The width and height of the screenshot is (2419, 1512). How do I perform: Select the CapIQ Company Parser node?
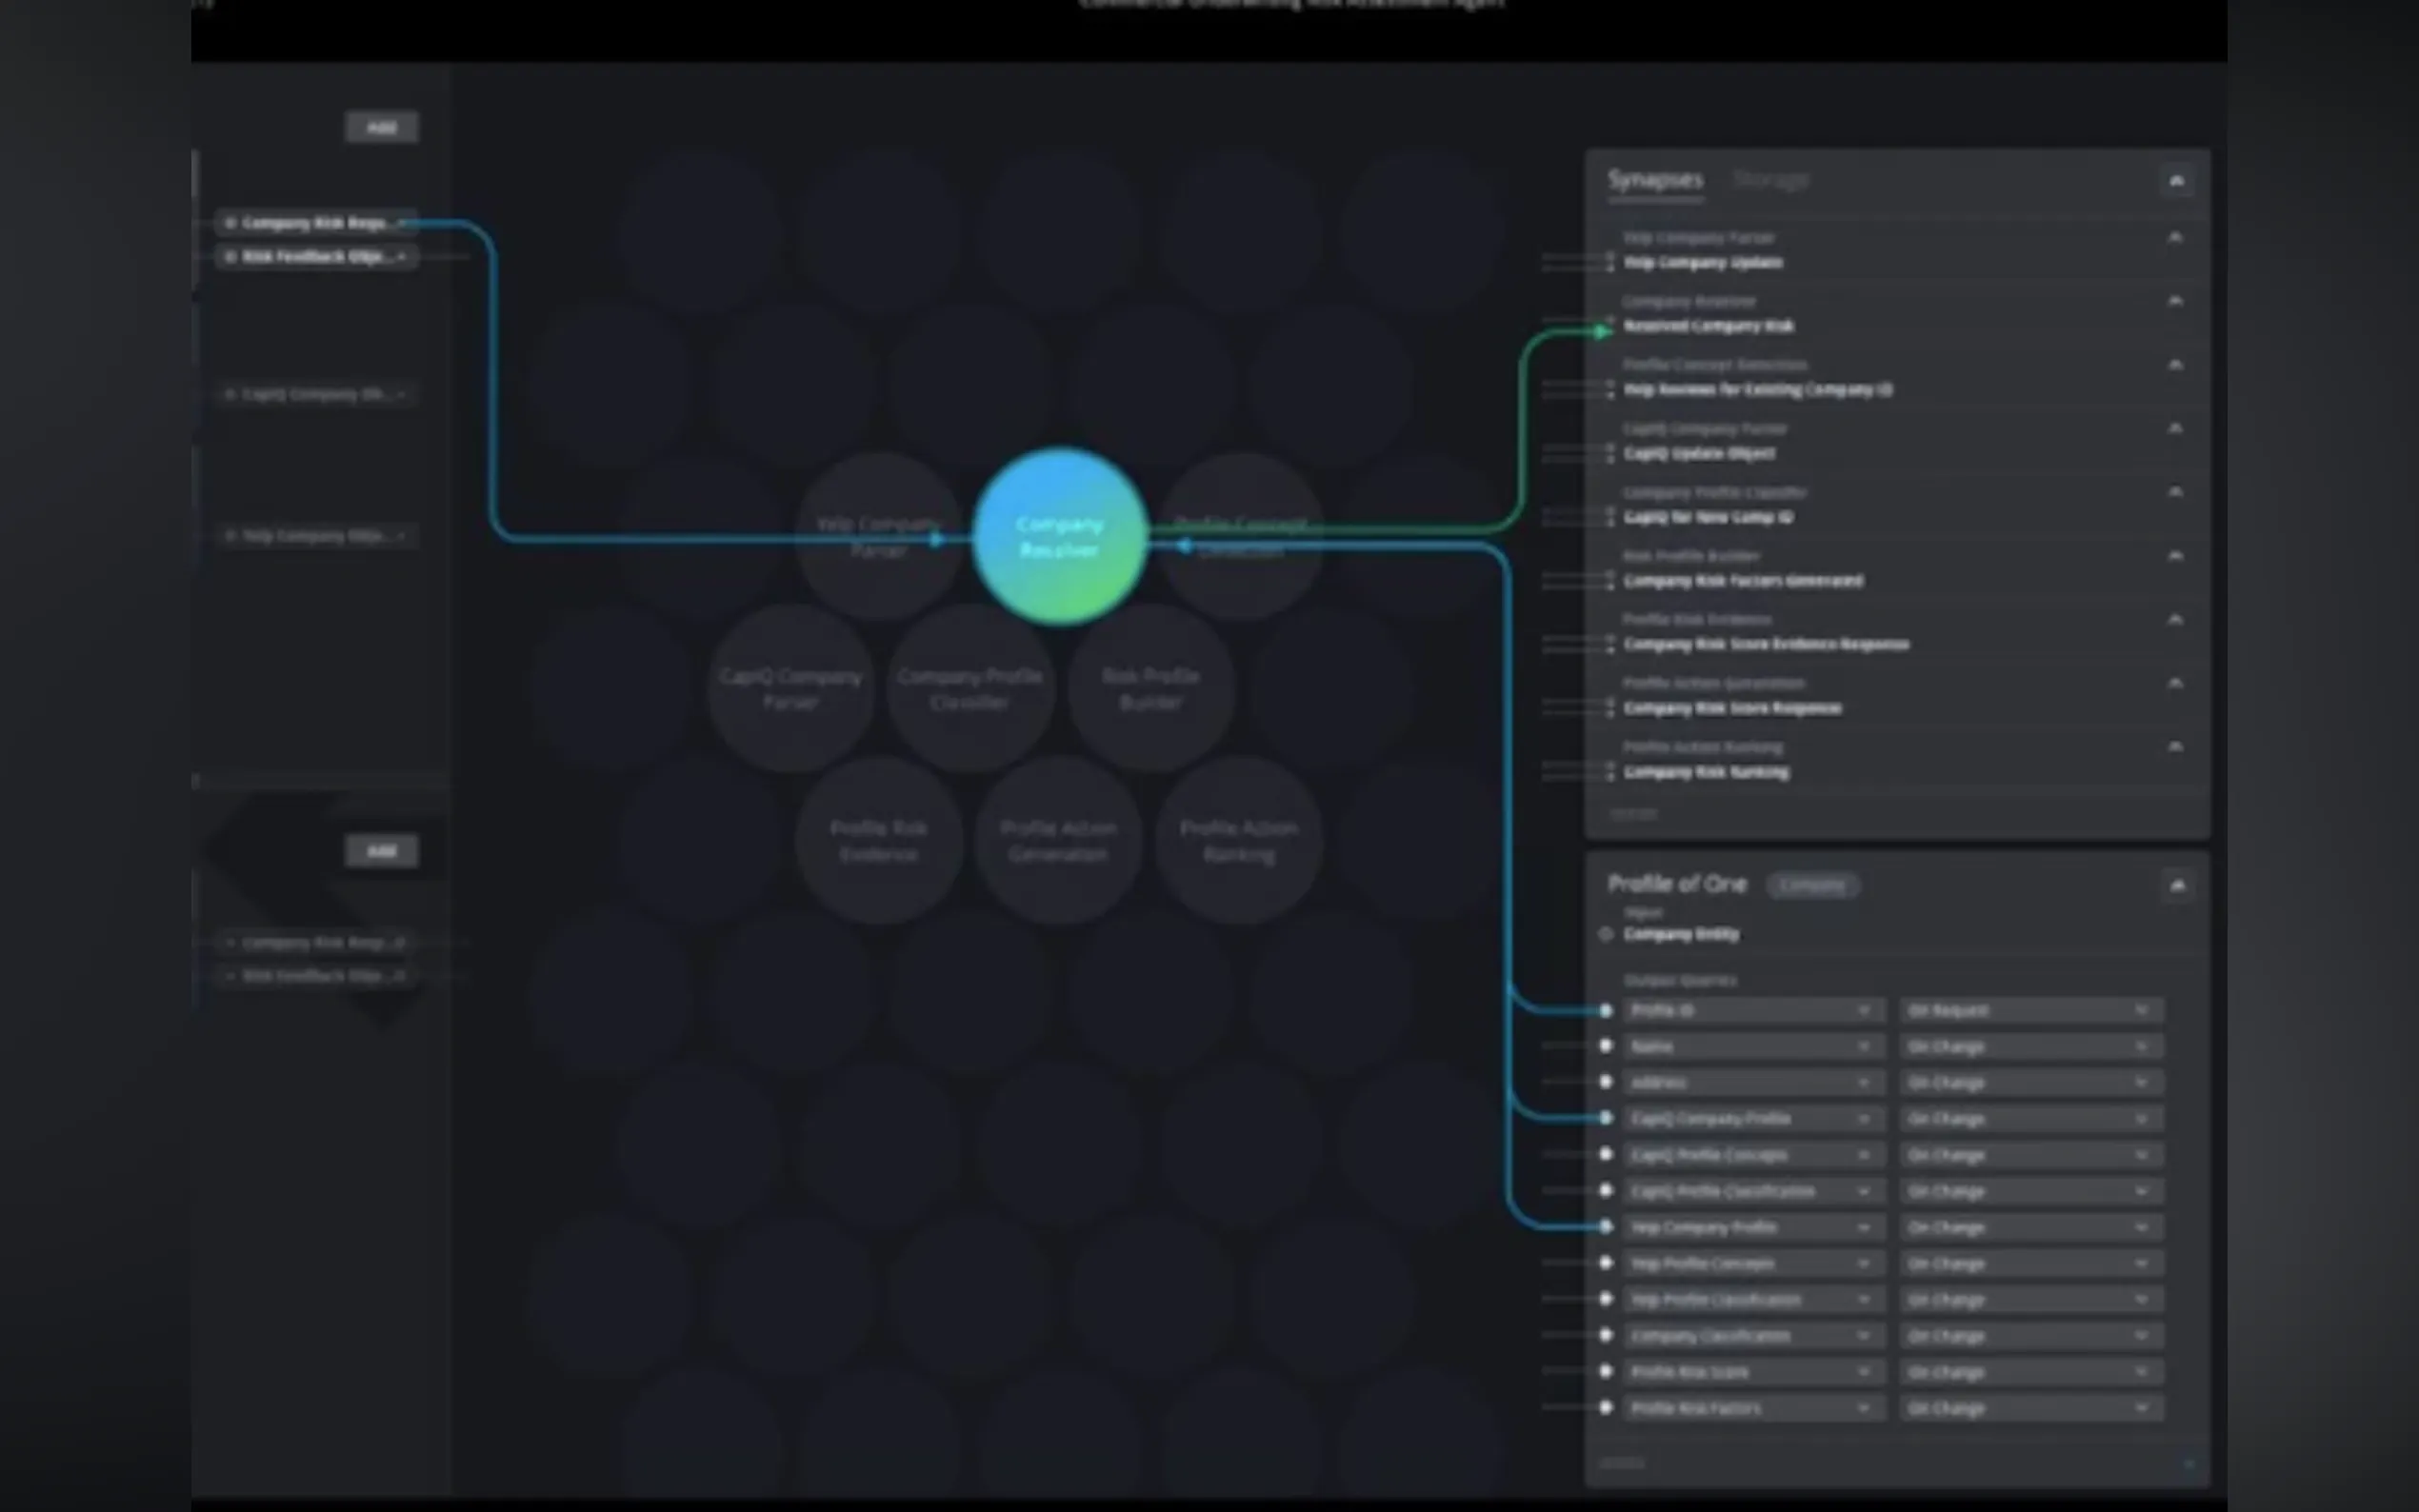[x=790, y=689]
